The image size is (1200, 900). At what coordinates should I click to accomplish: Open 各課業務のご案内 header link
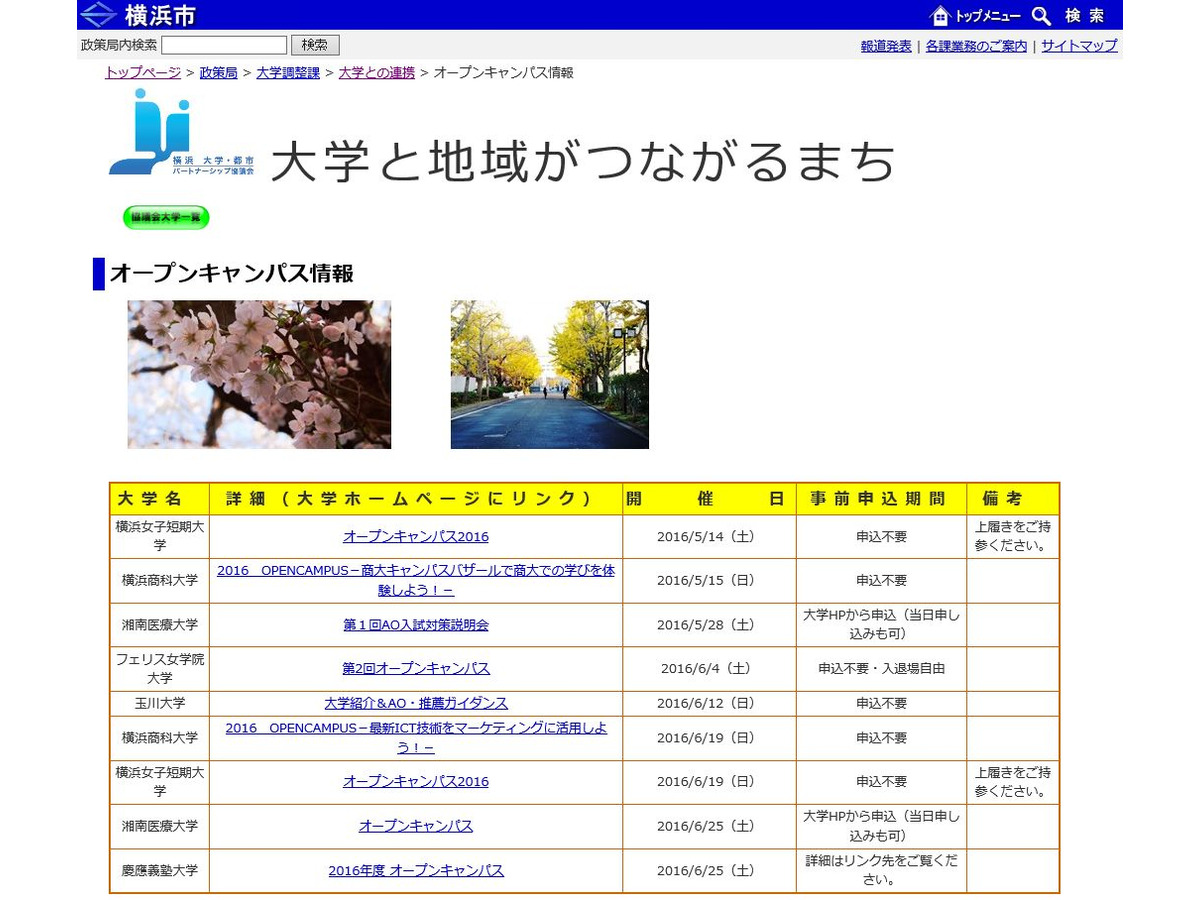[976, 46]
